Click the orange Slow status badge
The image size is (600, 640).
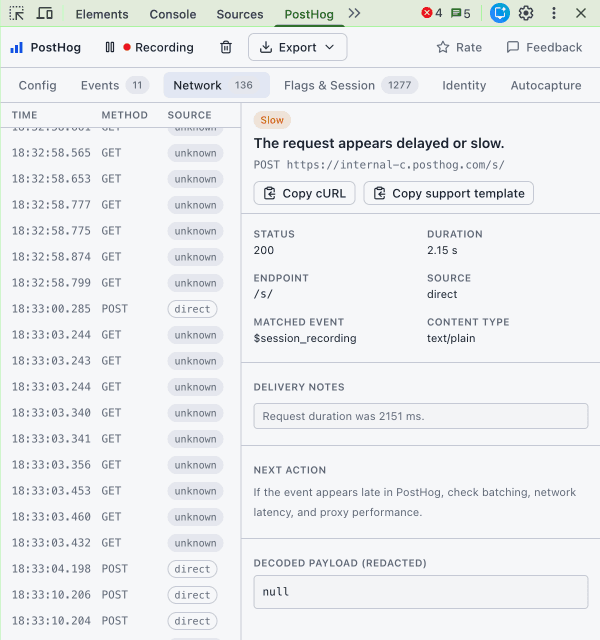[x=272, y=120]
